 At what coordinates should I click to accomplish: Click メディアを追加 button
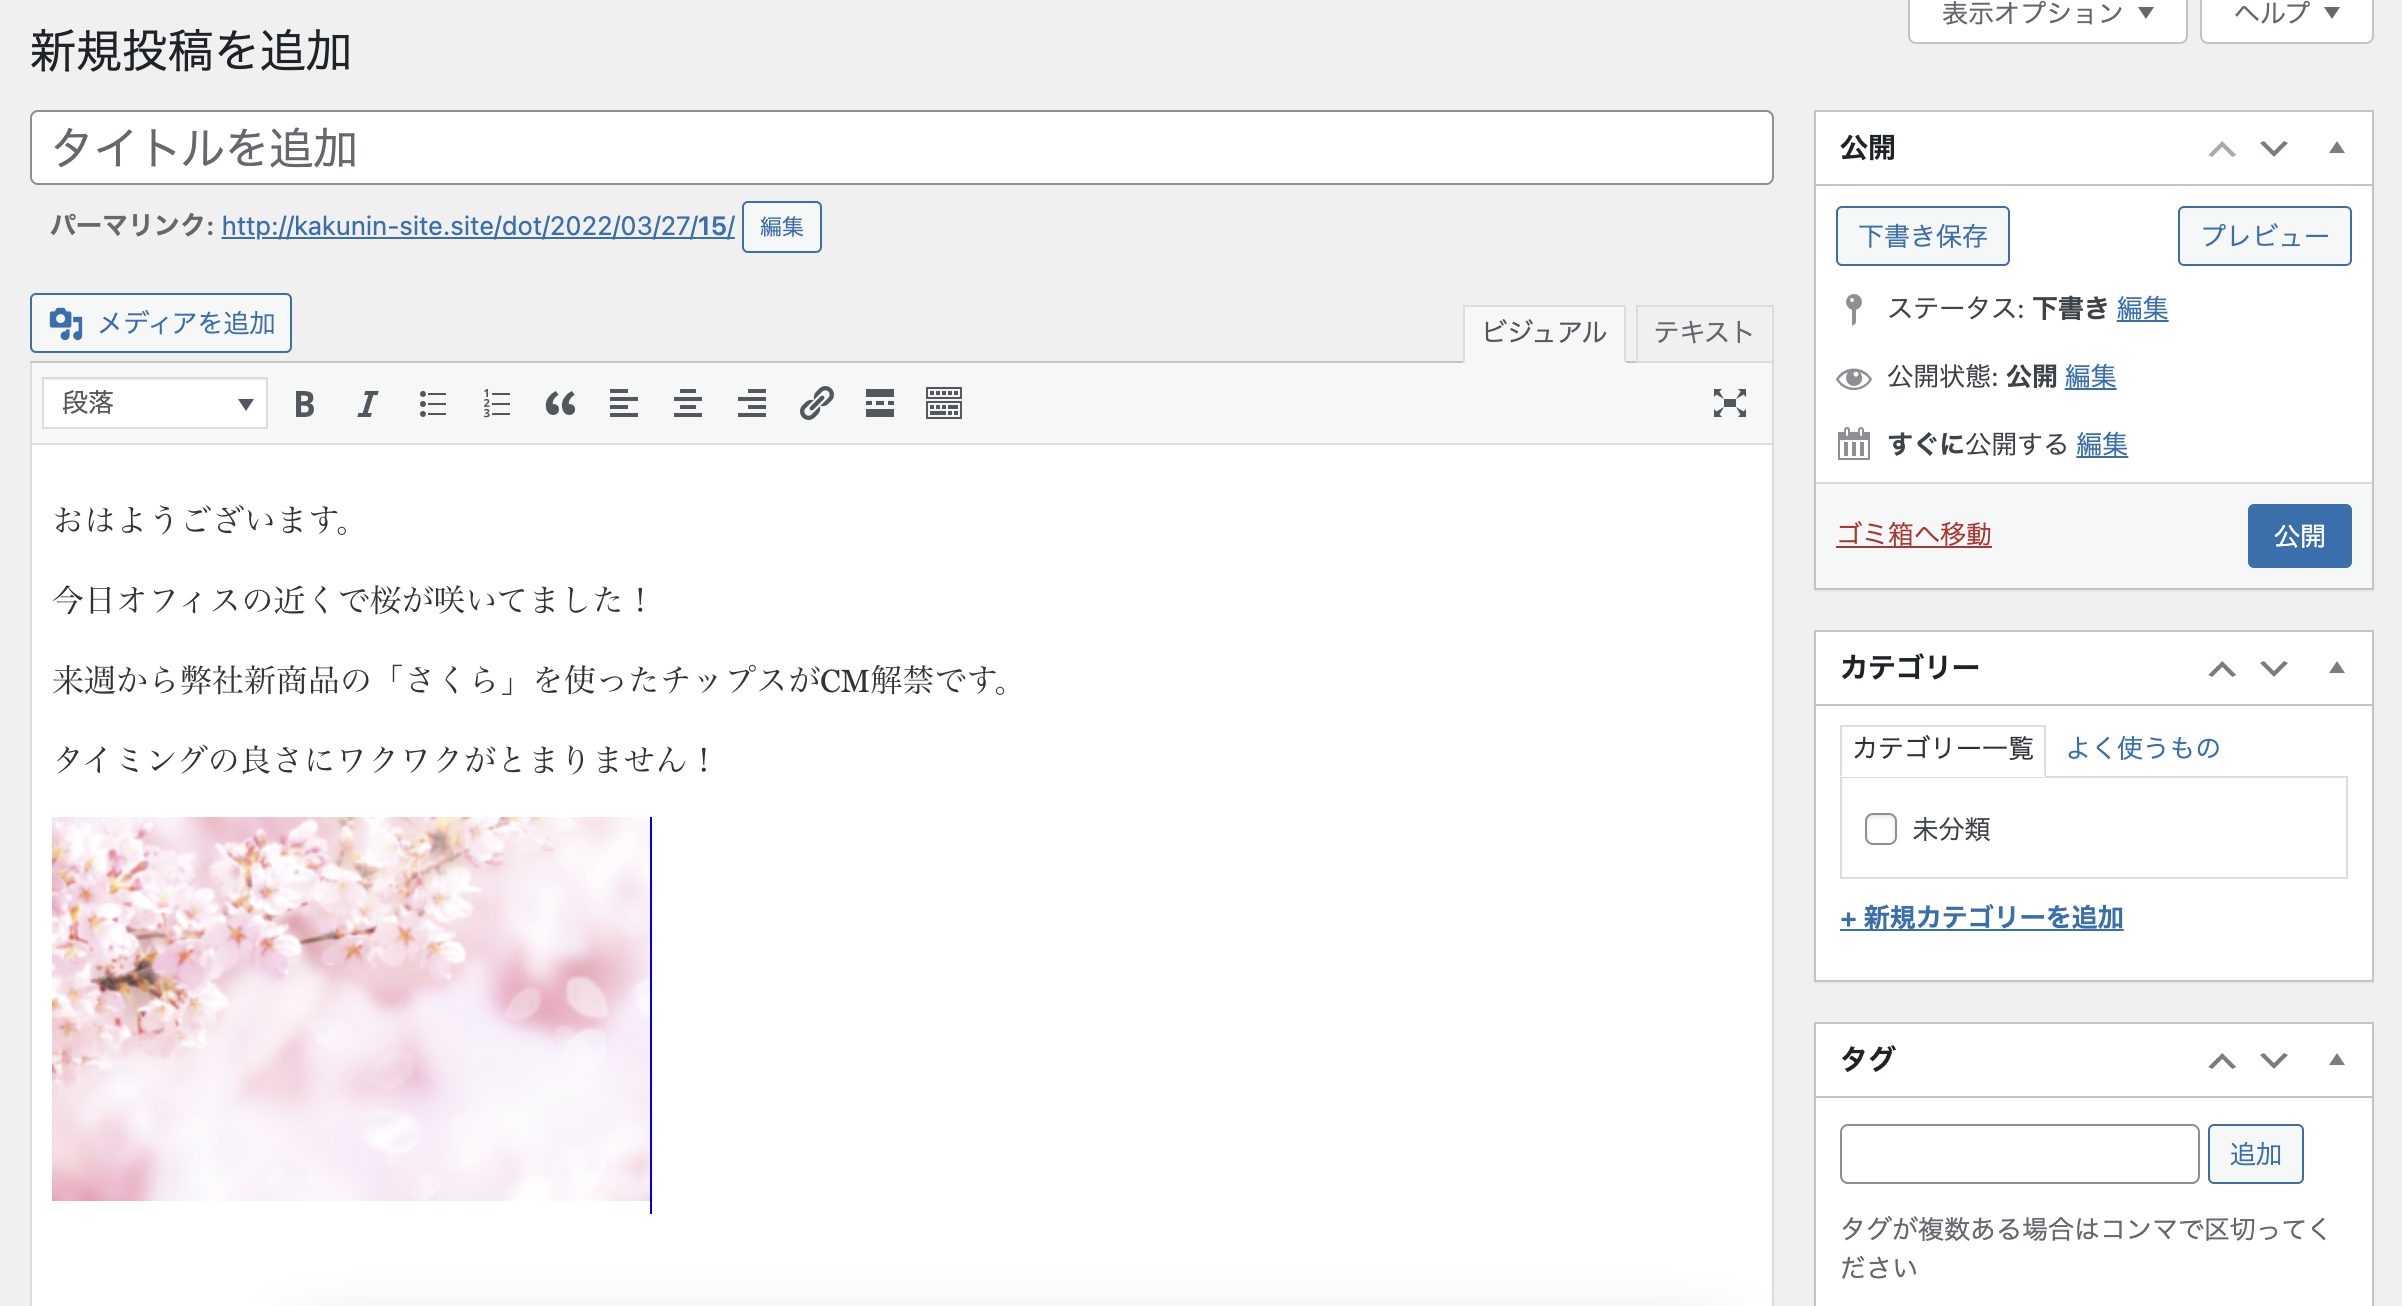pyautogui.click(x=161, y=323)
